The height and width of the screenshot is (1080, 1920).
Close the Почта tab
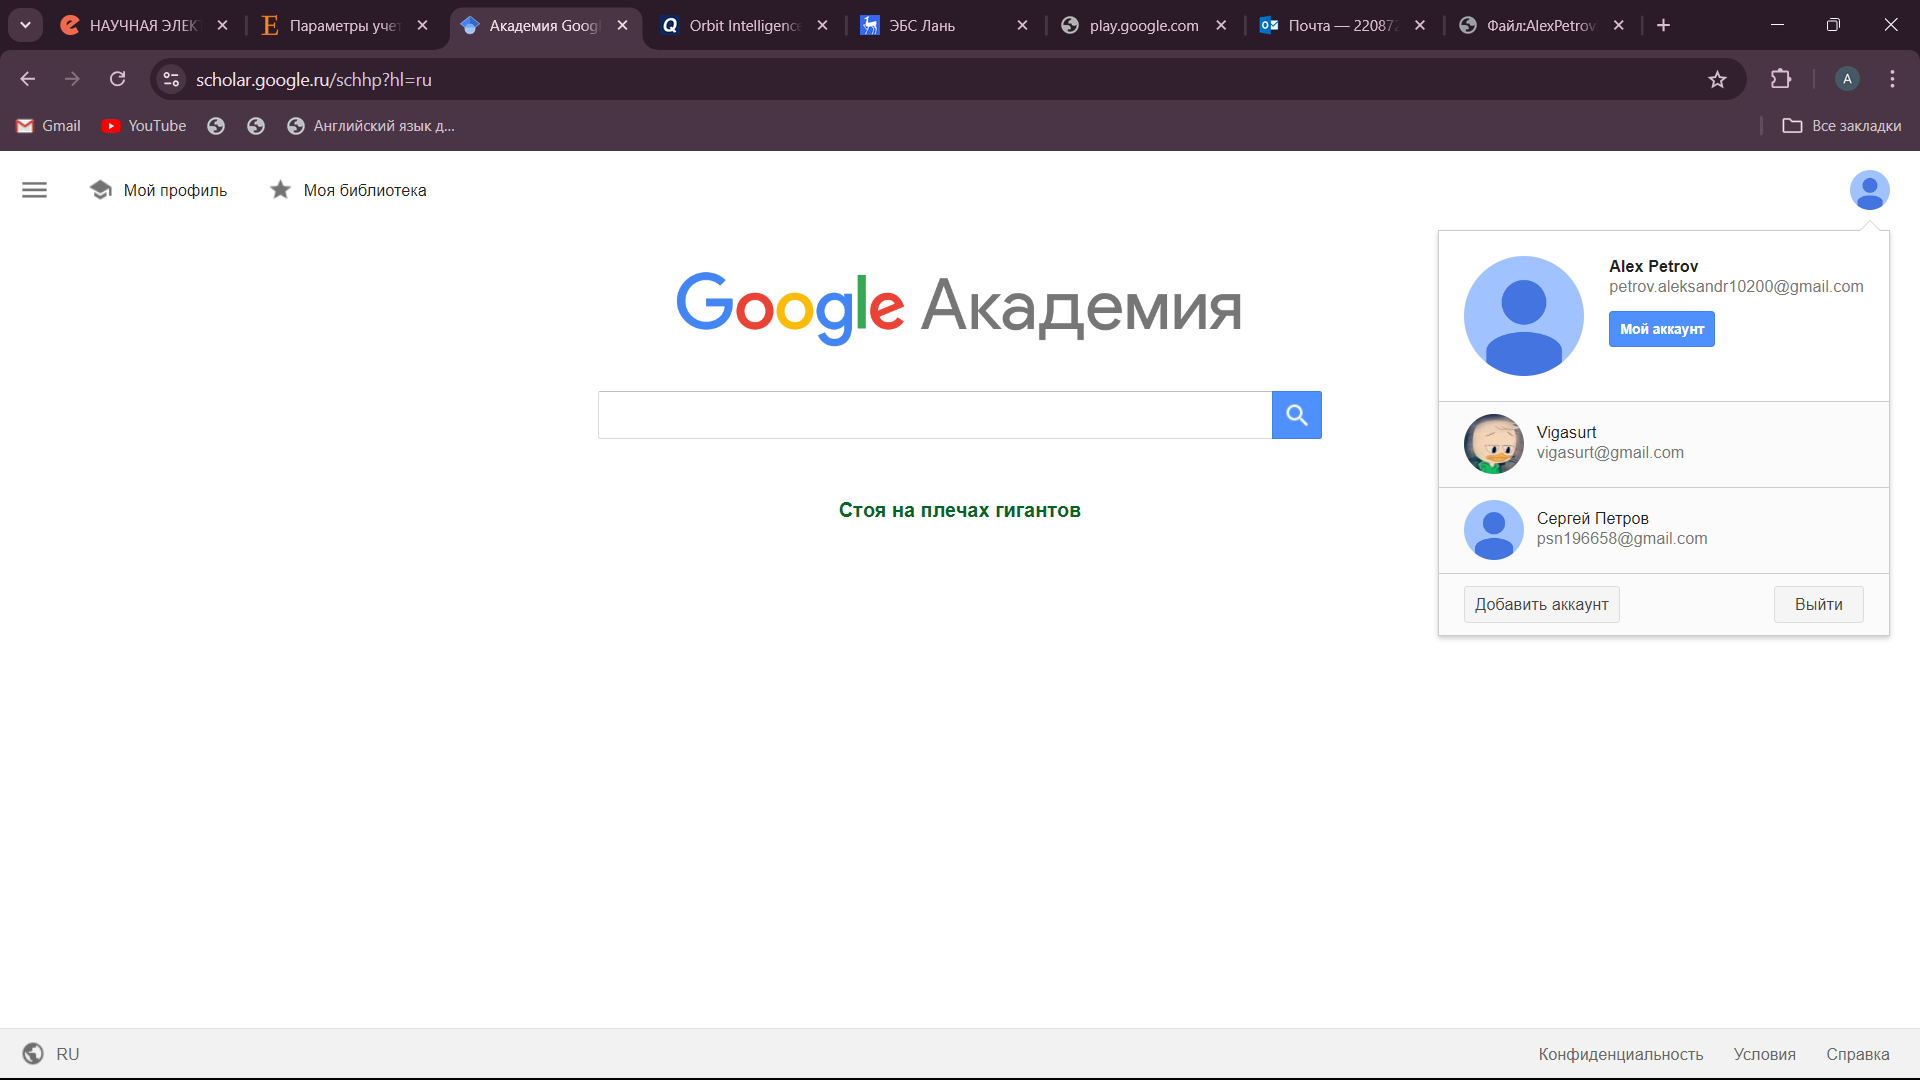click(1420, 25)
